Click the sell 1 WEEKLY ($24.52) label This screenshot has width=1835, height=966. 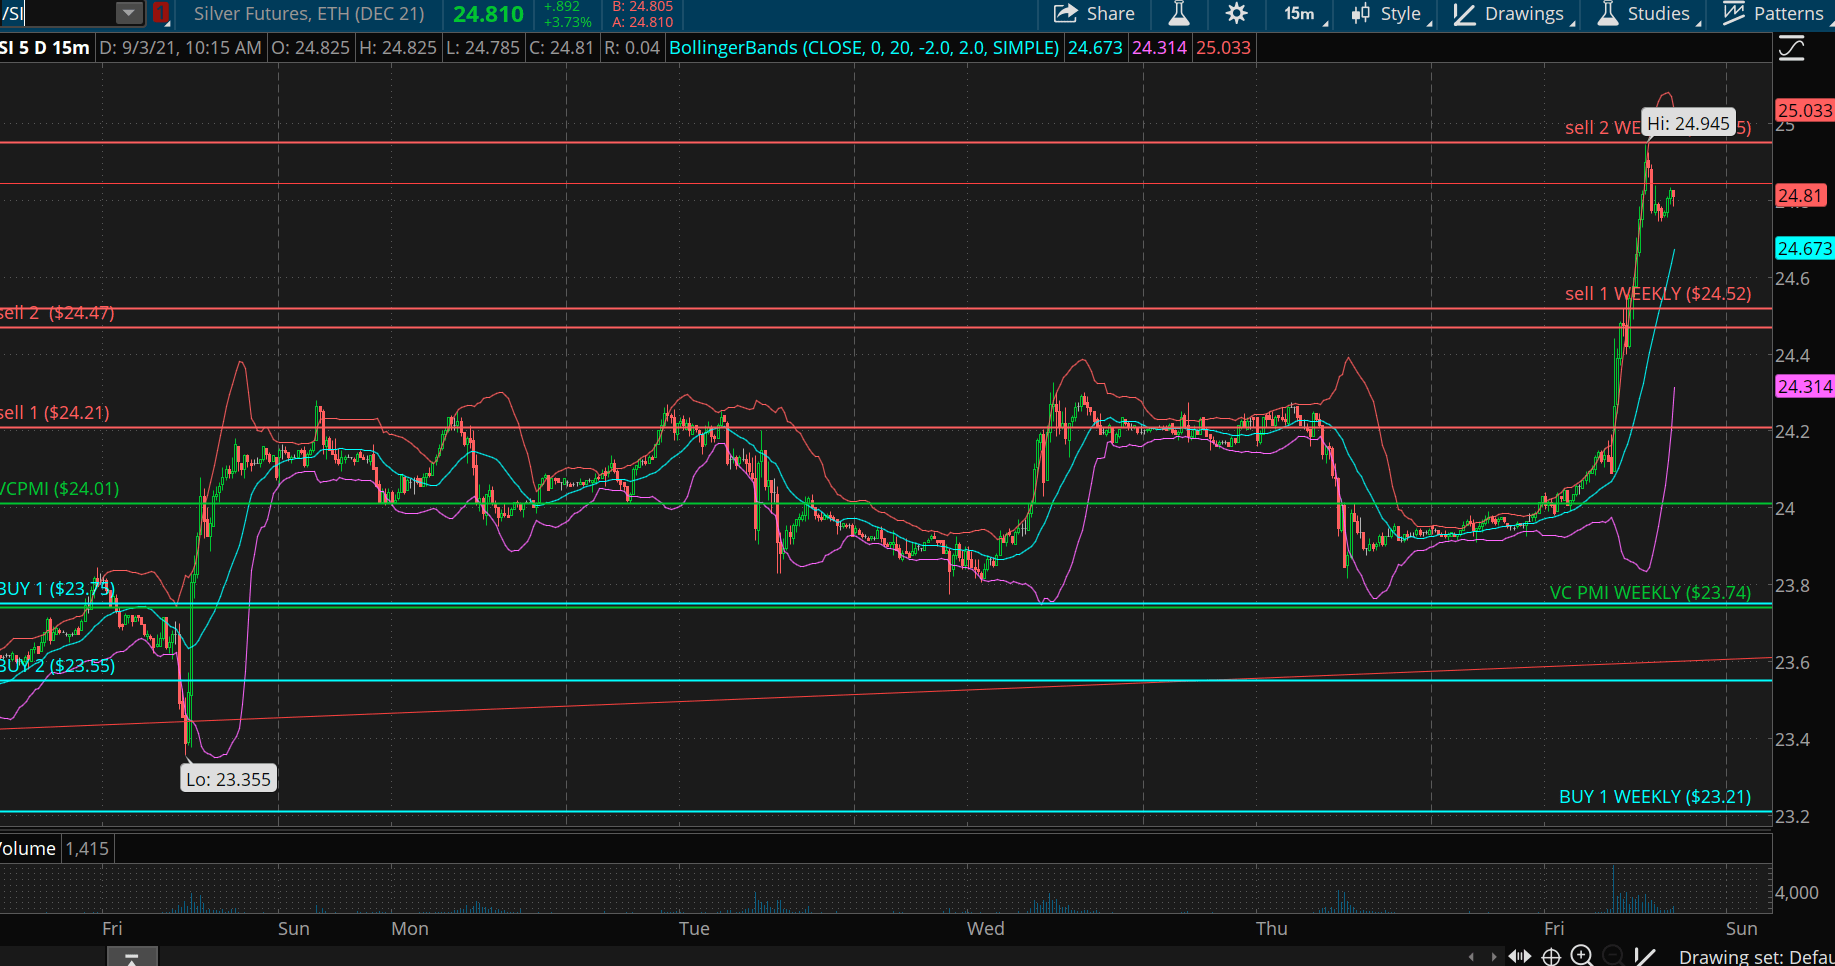click(x=1658, y=294)
